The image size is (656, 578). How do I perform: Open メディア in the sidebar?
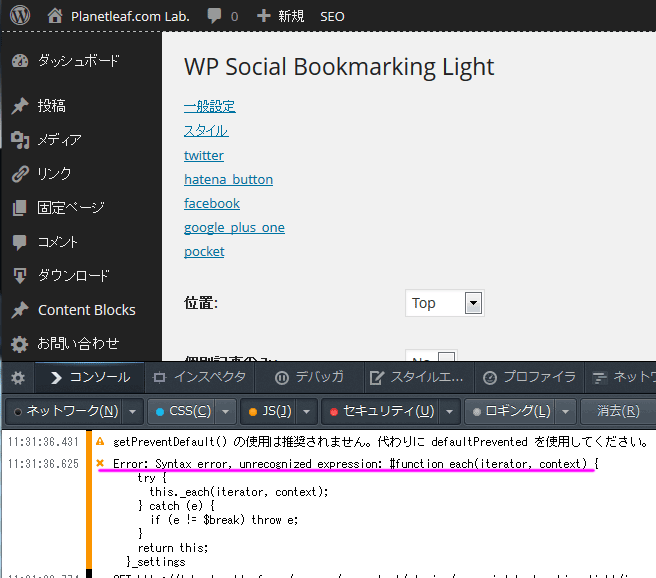pos(59,140)
